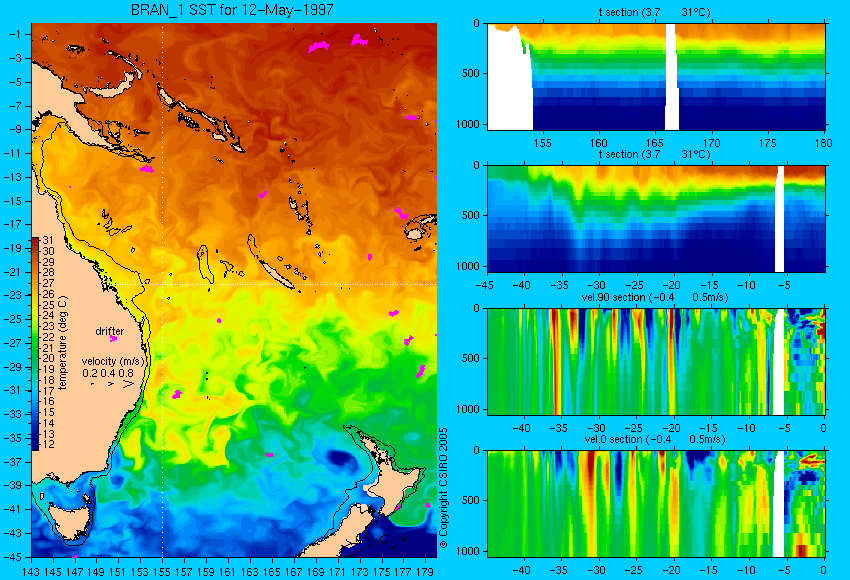
Task: Click the "drifter" legend label
Action: (110, 331)
